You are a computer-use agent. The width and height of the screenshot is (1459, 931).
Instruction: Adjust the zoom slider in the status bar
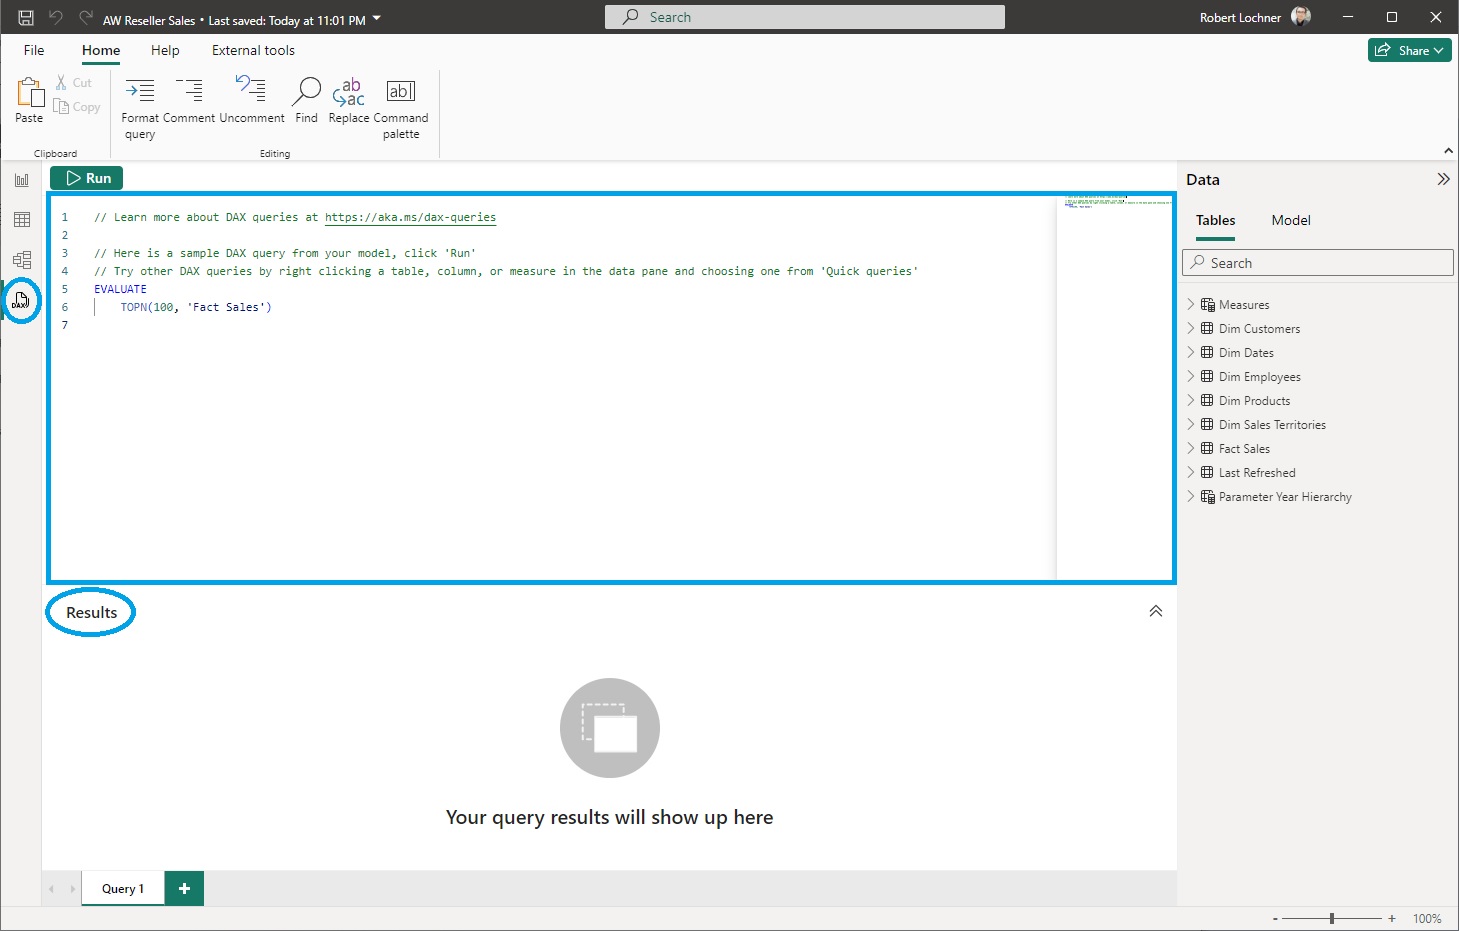[1330, 916]
